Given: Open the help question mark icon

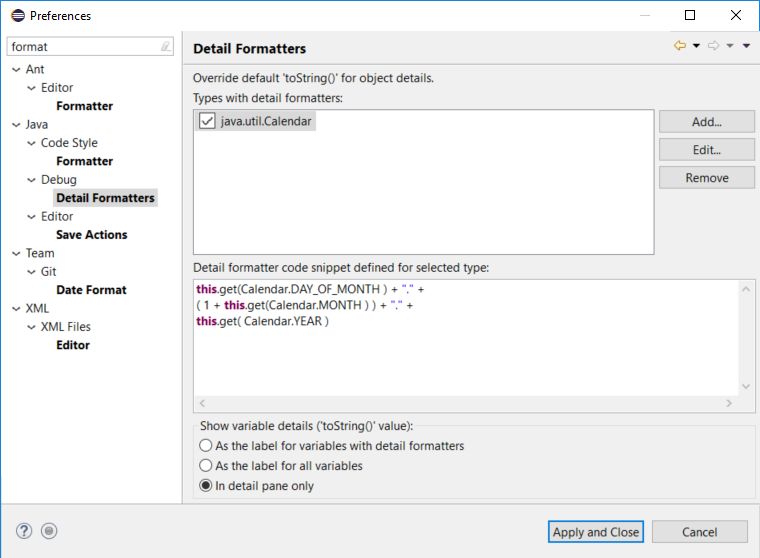Looking at the screenshot, I should [x=24, y=531].
